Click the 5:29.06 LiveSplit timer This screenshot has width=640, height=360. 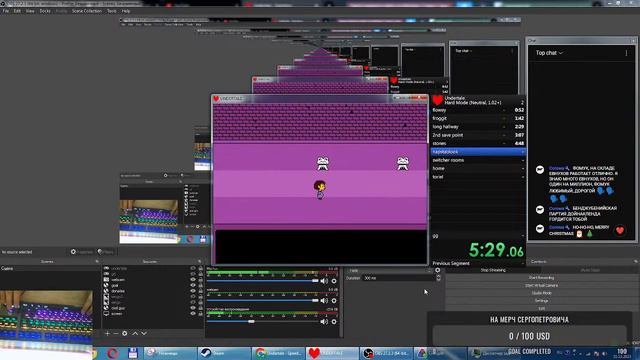[496, 250]
